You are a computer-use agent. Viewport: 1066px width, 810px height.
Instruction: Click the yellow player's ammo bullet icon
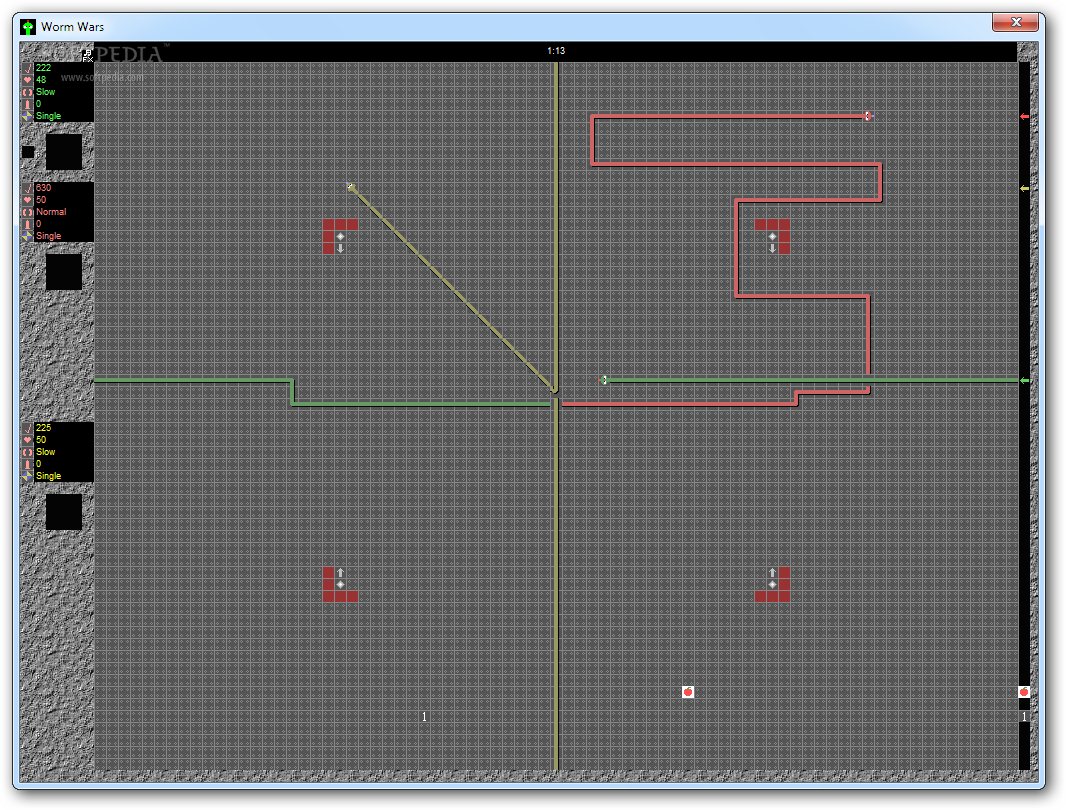(28, 464)
